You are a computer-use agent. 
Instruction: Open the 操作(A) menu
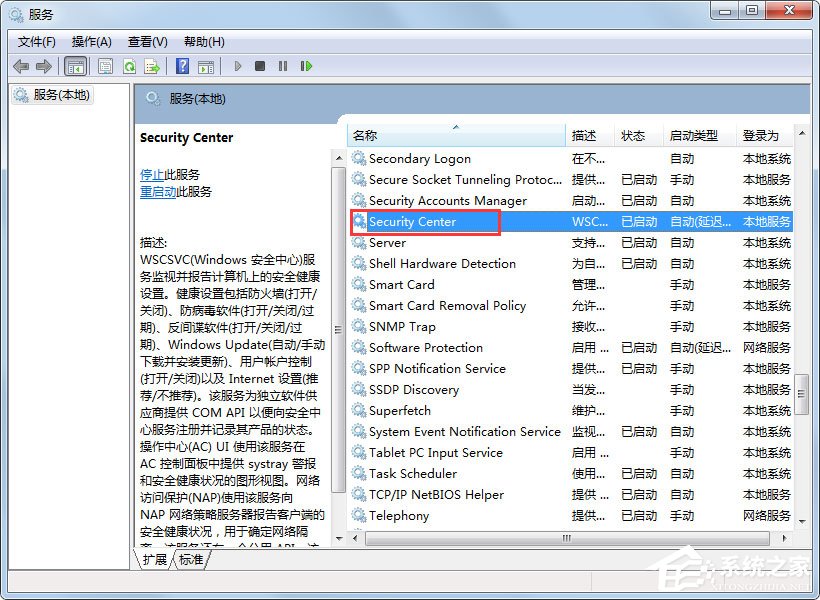coord(92,41)
